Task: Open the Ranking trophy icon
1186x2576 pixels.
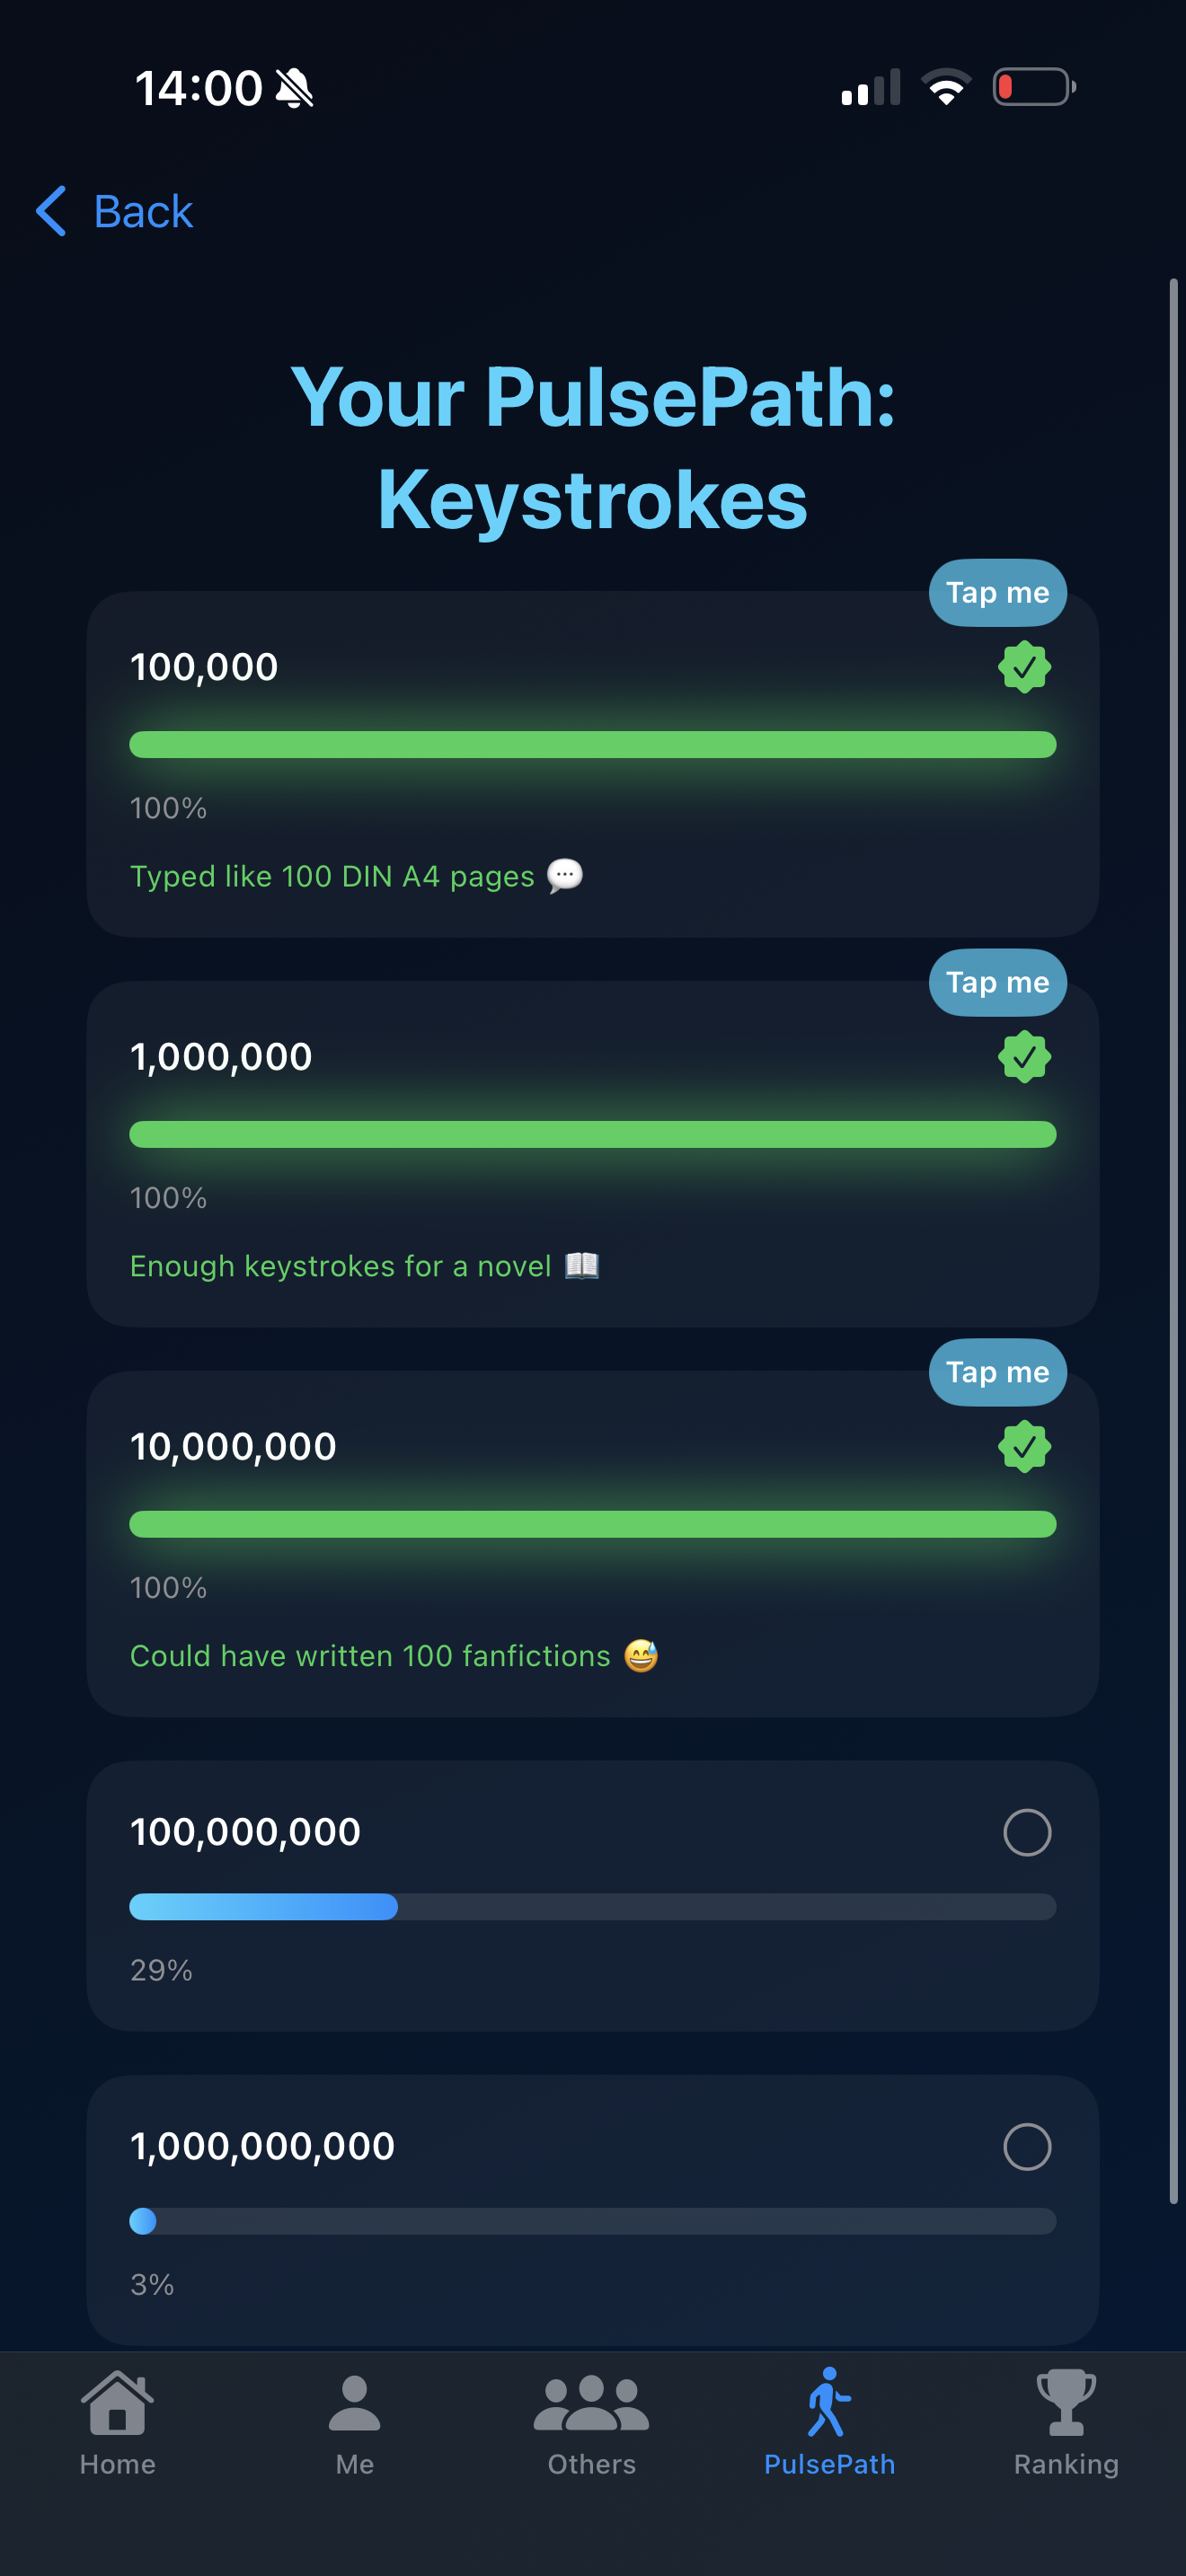Action: 1066,2403
